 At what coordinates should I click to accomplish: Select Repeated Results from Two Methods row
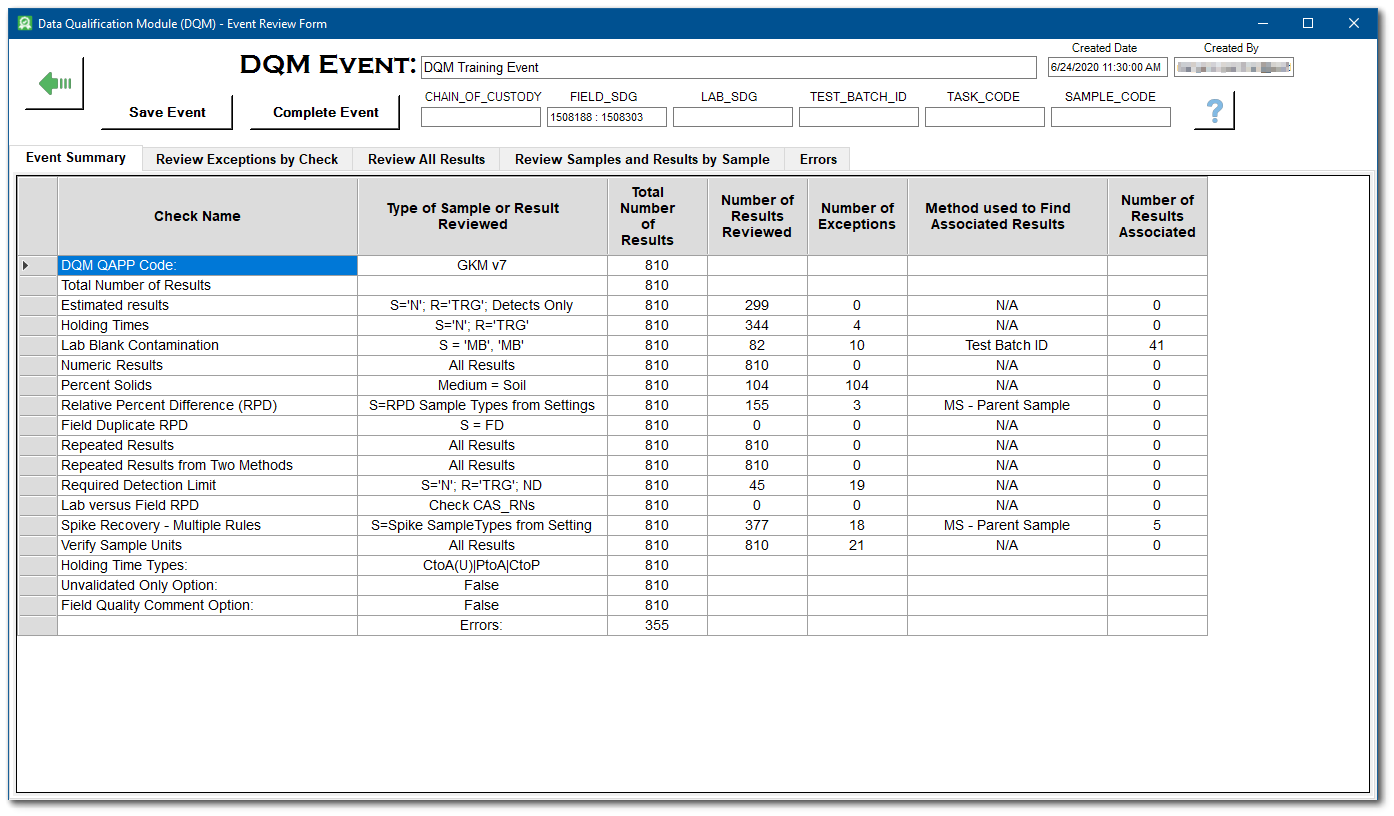point(612,465)
